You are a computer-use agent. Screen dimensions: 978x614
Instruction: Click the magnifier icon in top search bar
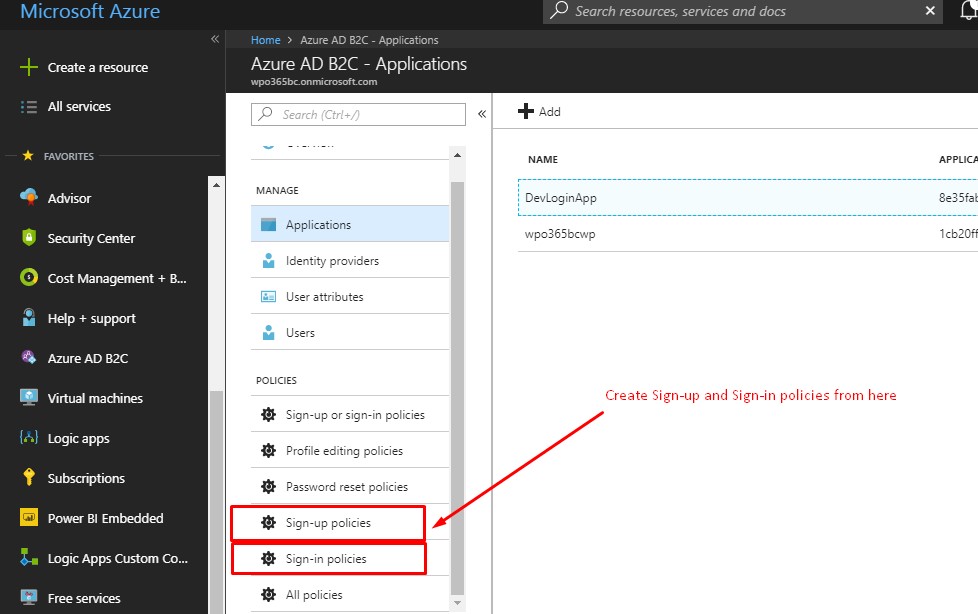pos(559,10)
